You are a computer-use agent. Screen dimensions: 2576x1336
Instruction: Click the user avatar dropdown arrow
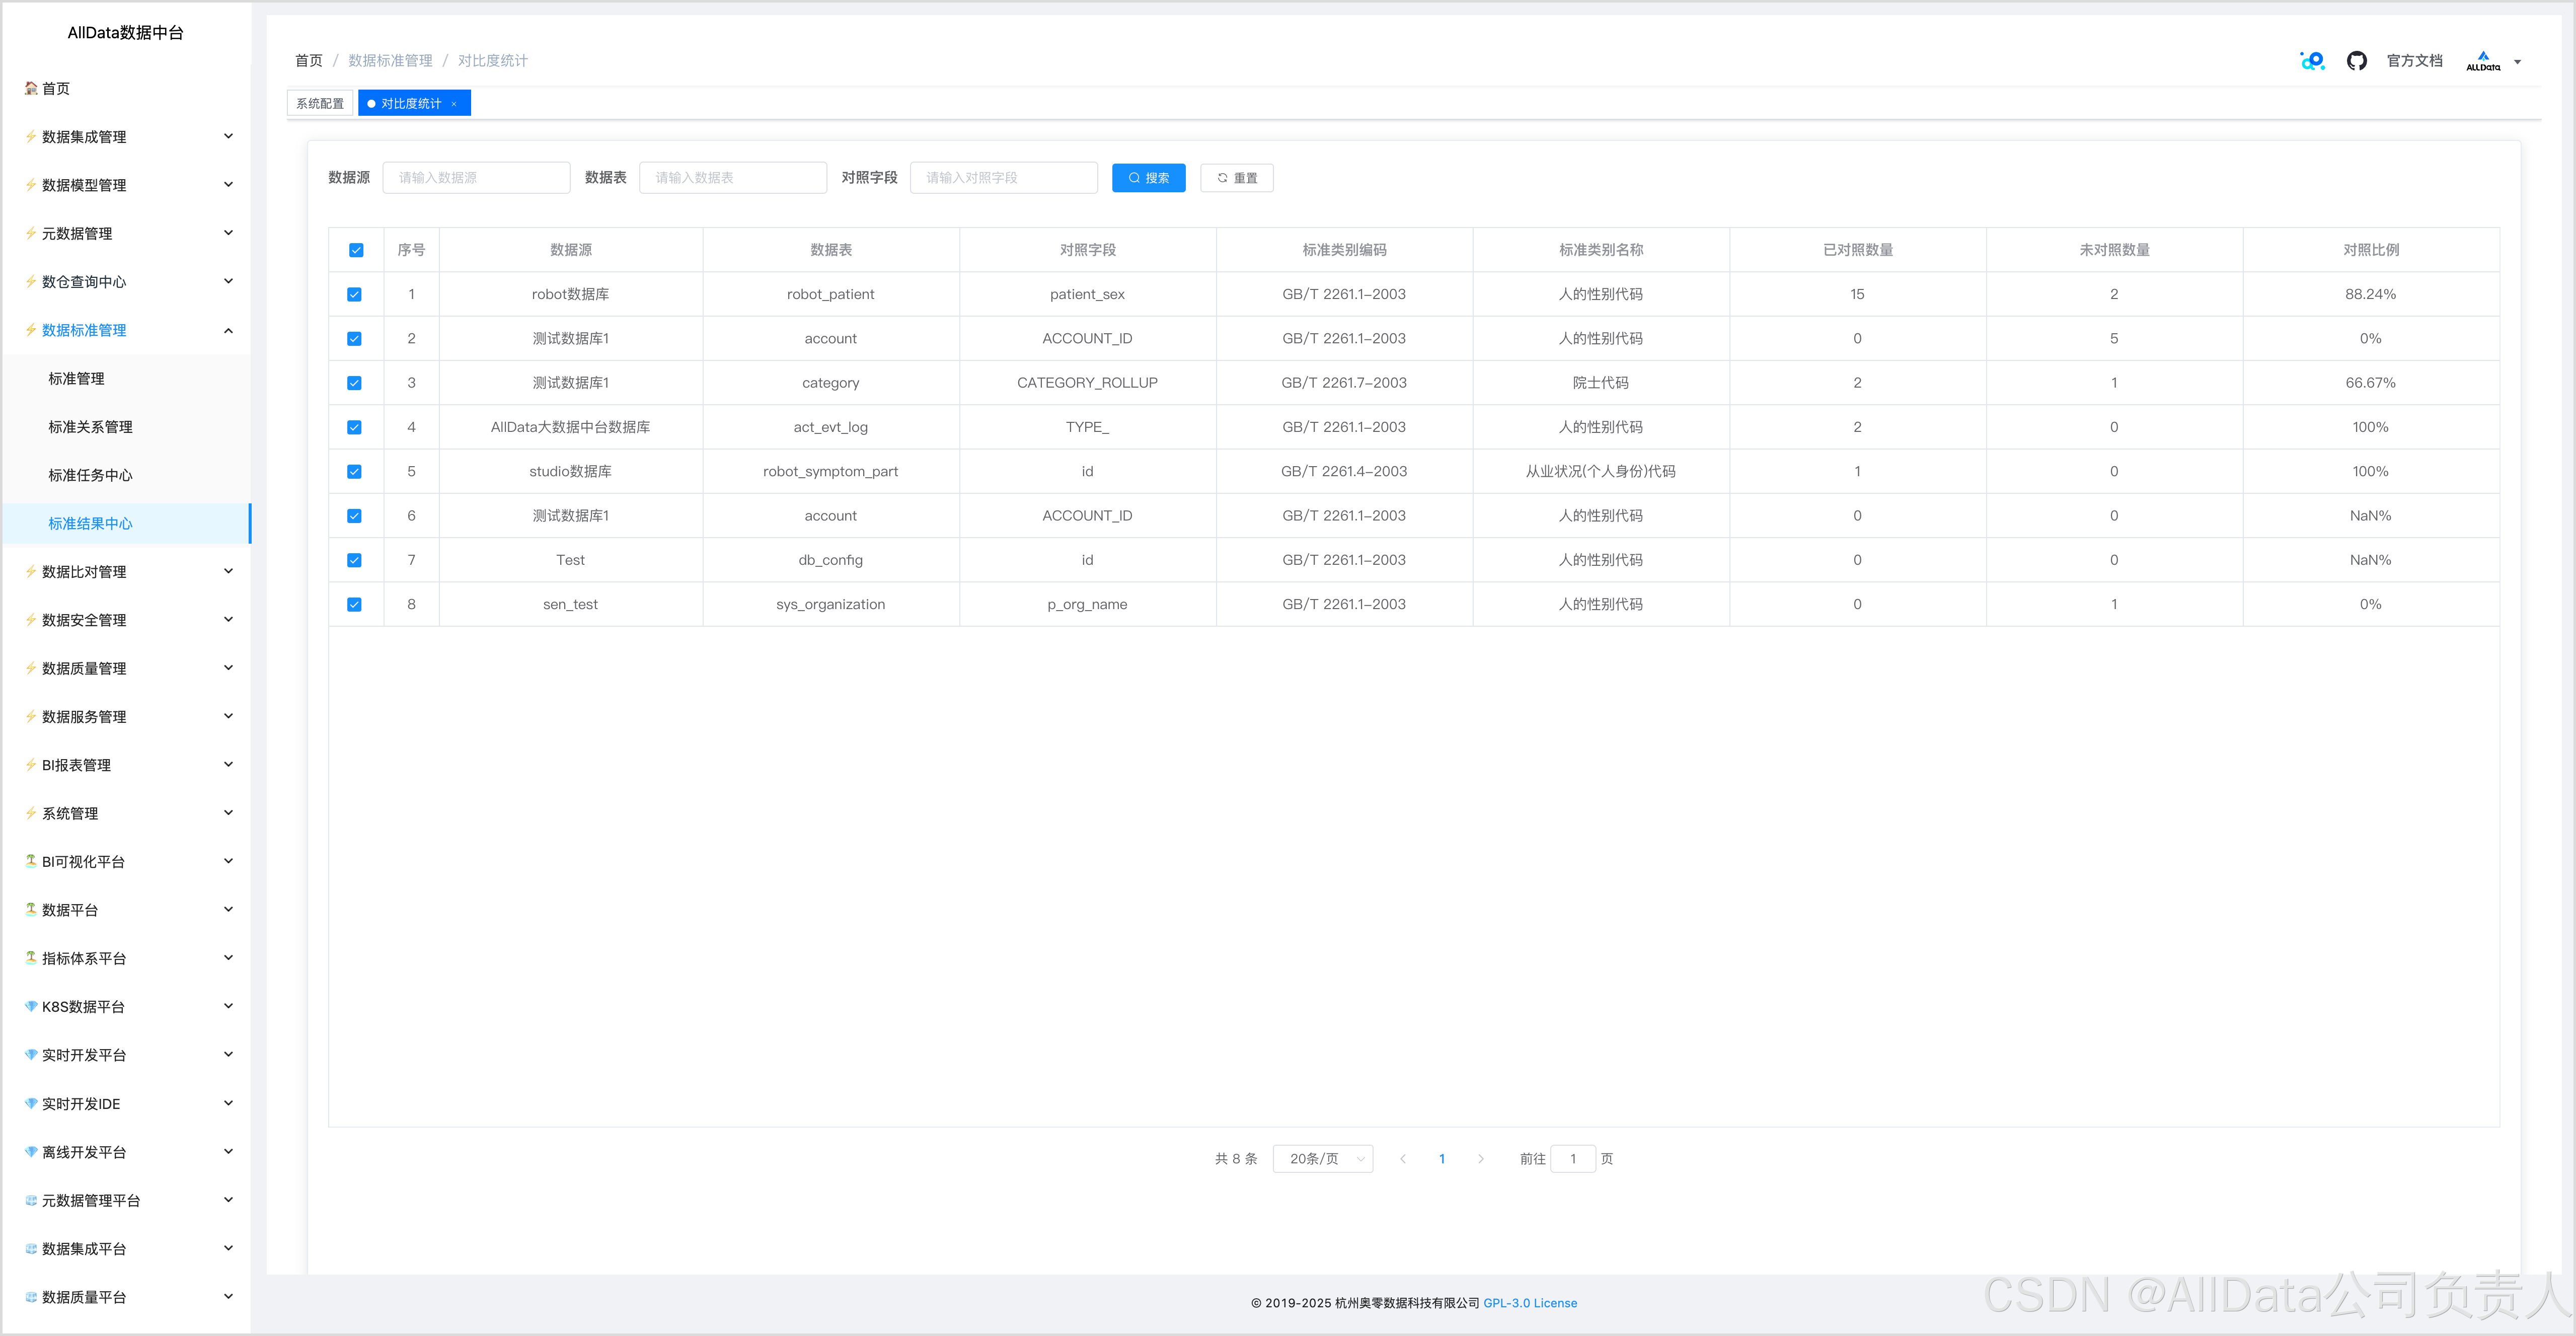tap(2517, 62)
